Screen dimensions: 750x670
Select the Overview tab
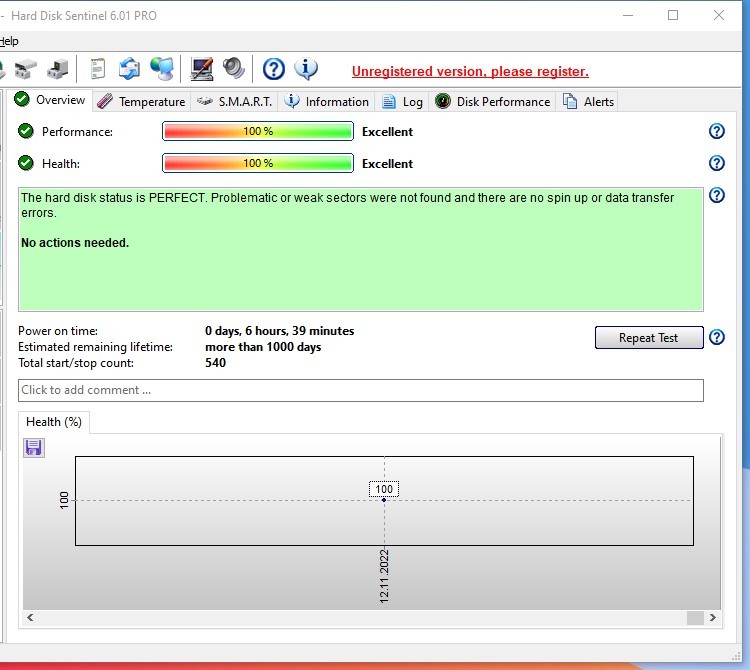(x=50, y=100)
